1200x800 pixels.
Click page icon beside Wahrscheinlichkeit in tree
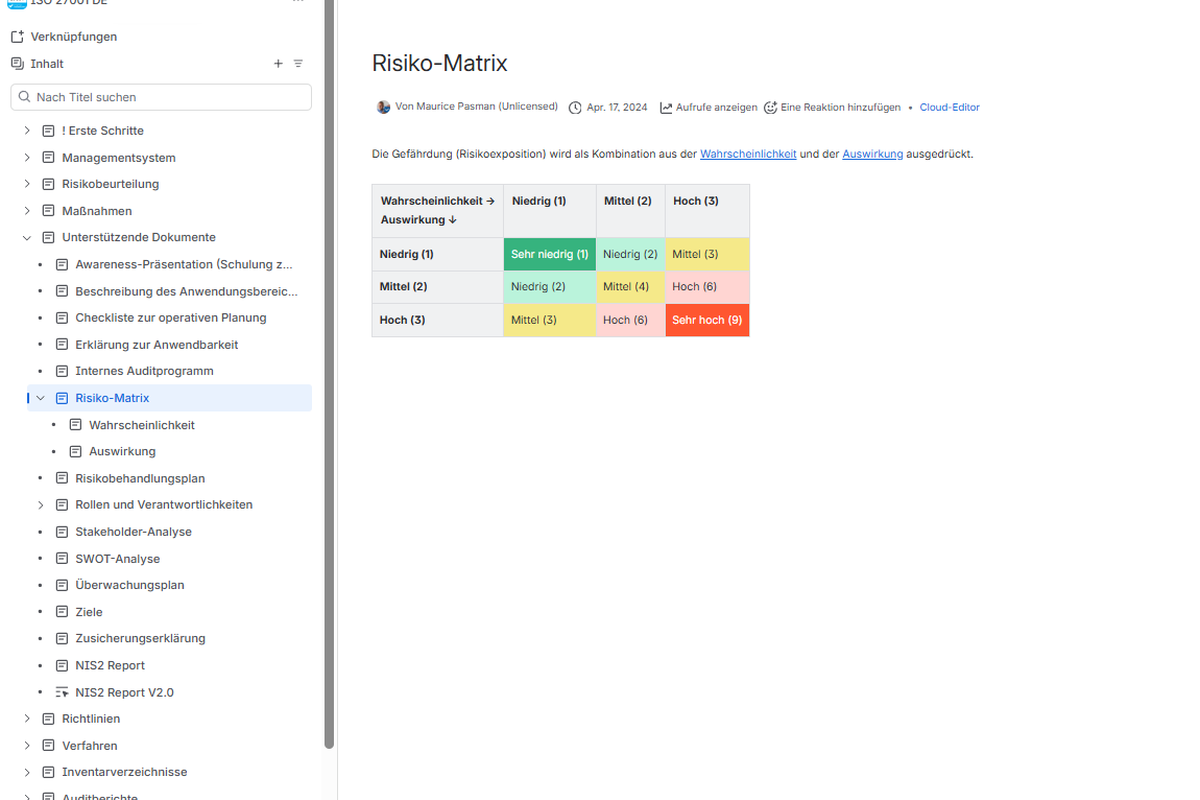[x=76, y=425]
